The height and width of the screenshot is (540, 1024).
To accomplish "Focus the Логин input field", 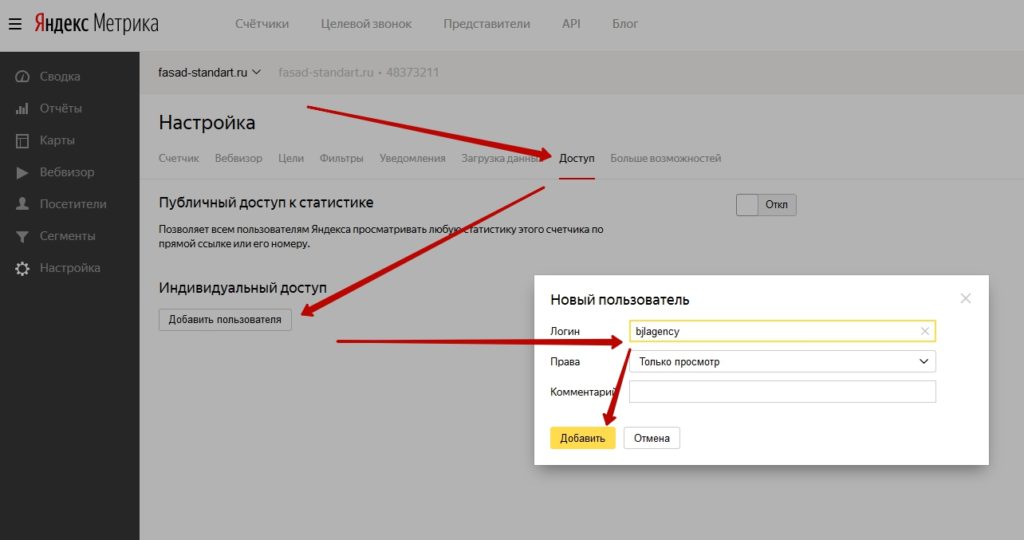I will tap(782, 331).
